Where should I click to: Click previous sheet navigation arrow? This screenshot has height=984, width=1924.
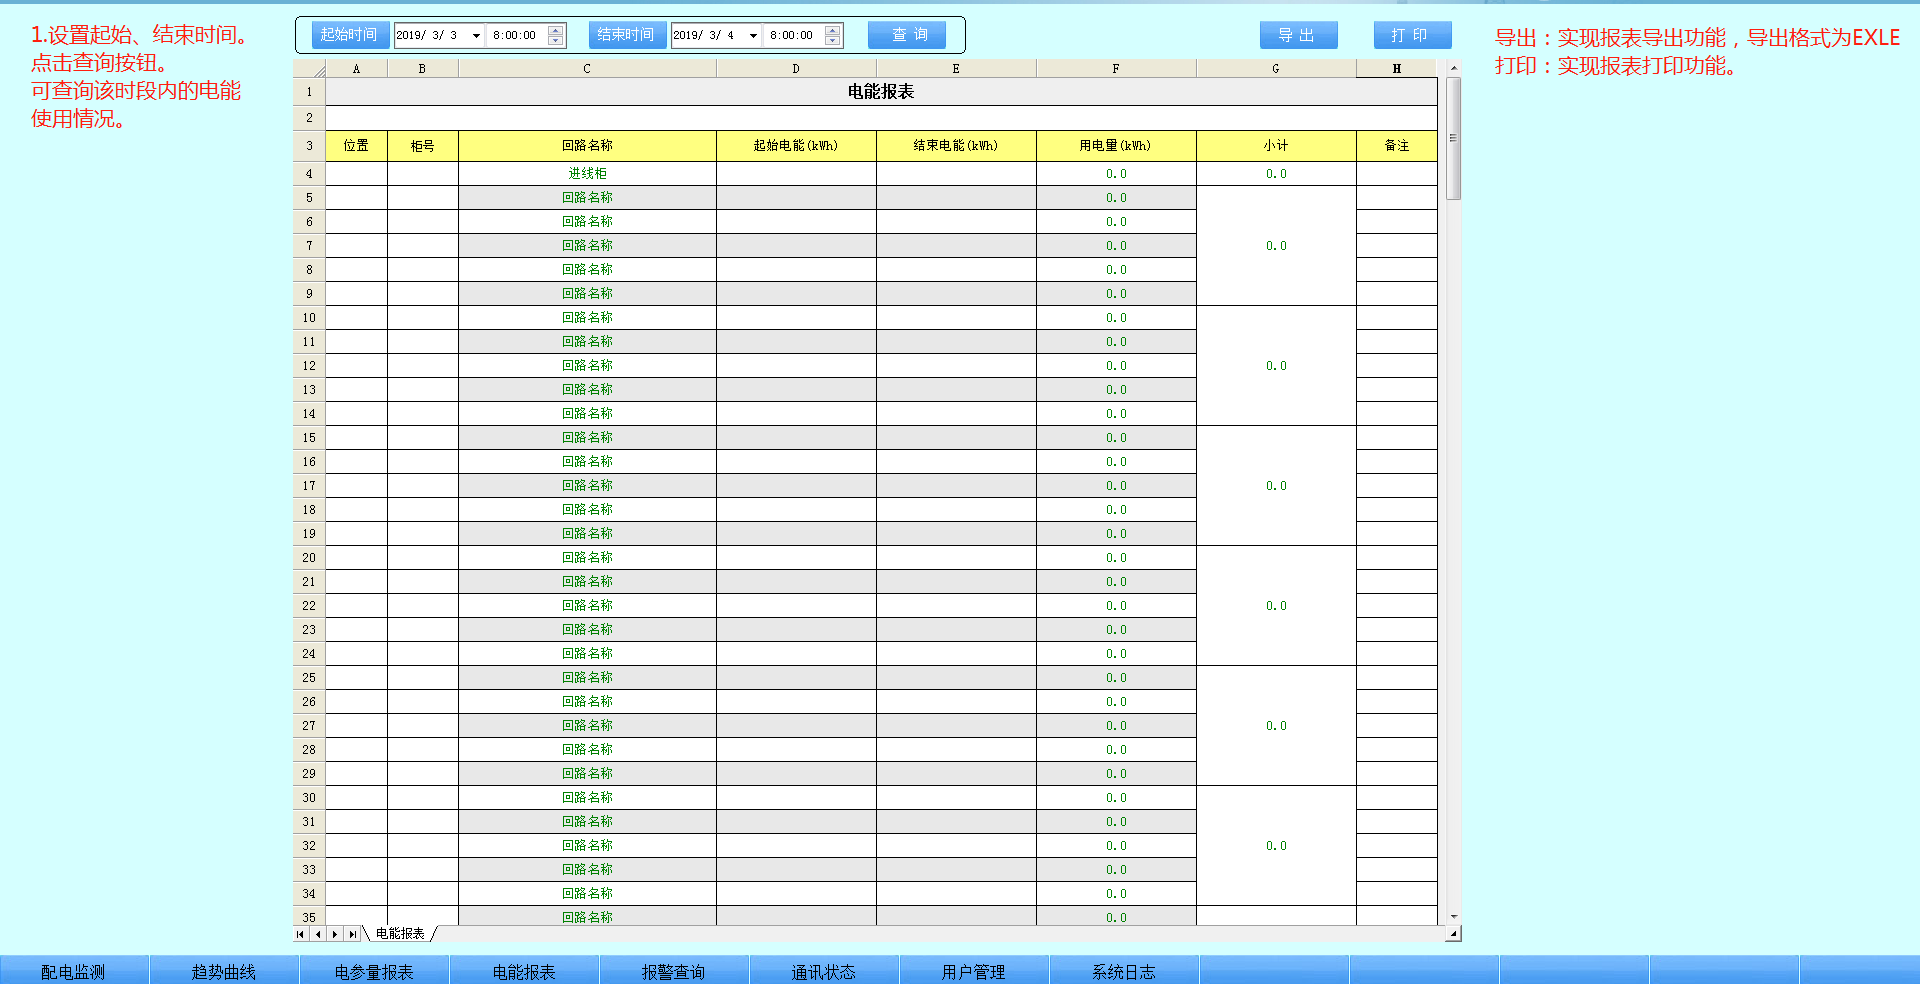point(318,934)
